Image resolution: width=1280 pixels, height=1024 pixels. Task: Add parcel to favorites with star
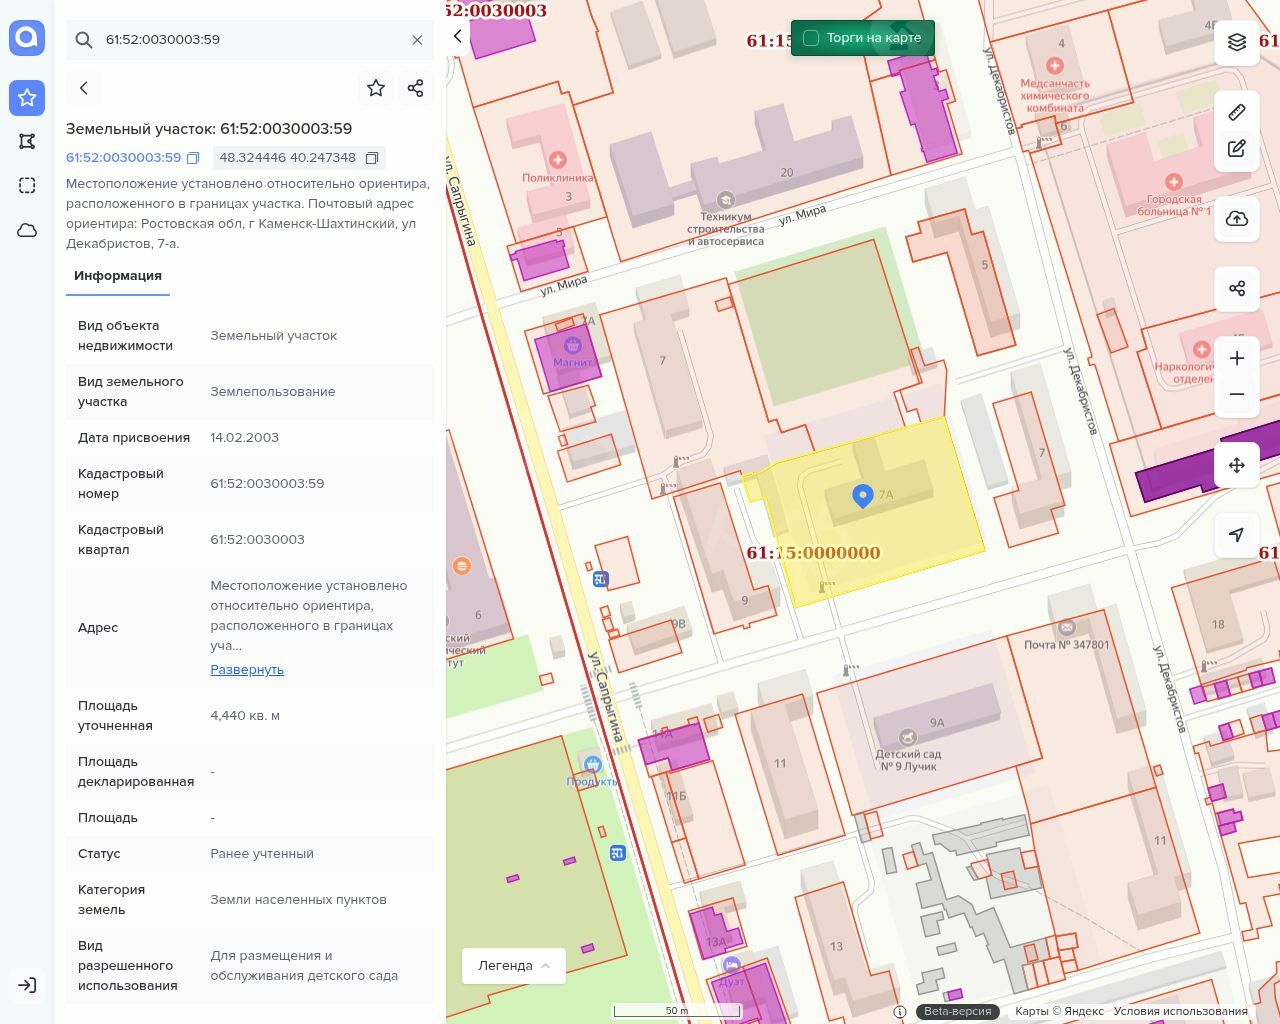click(376, 88)
